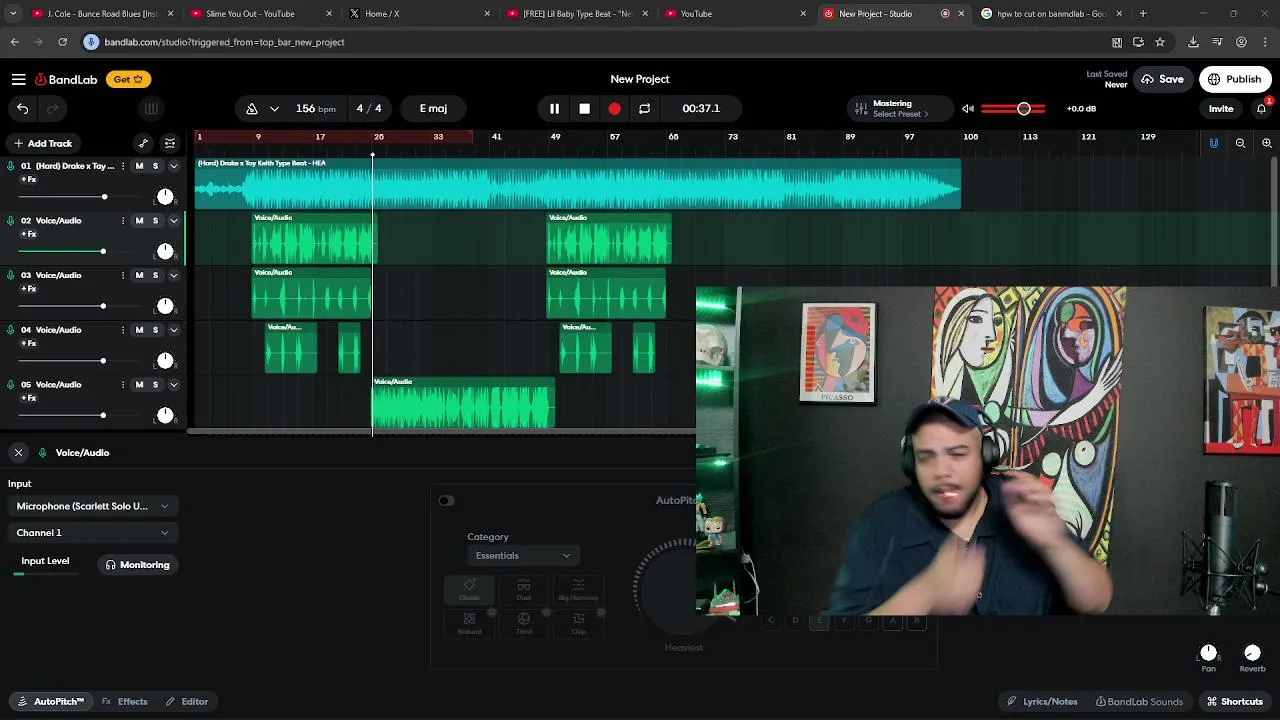1280x720 pixels.
Task: Change the E maj key
Action: tap(433, 108)
